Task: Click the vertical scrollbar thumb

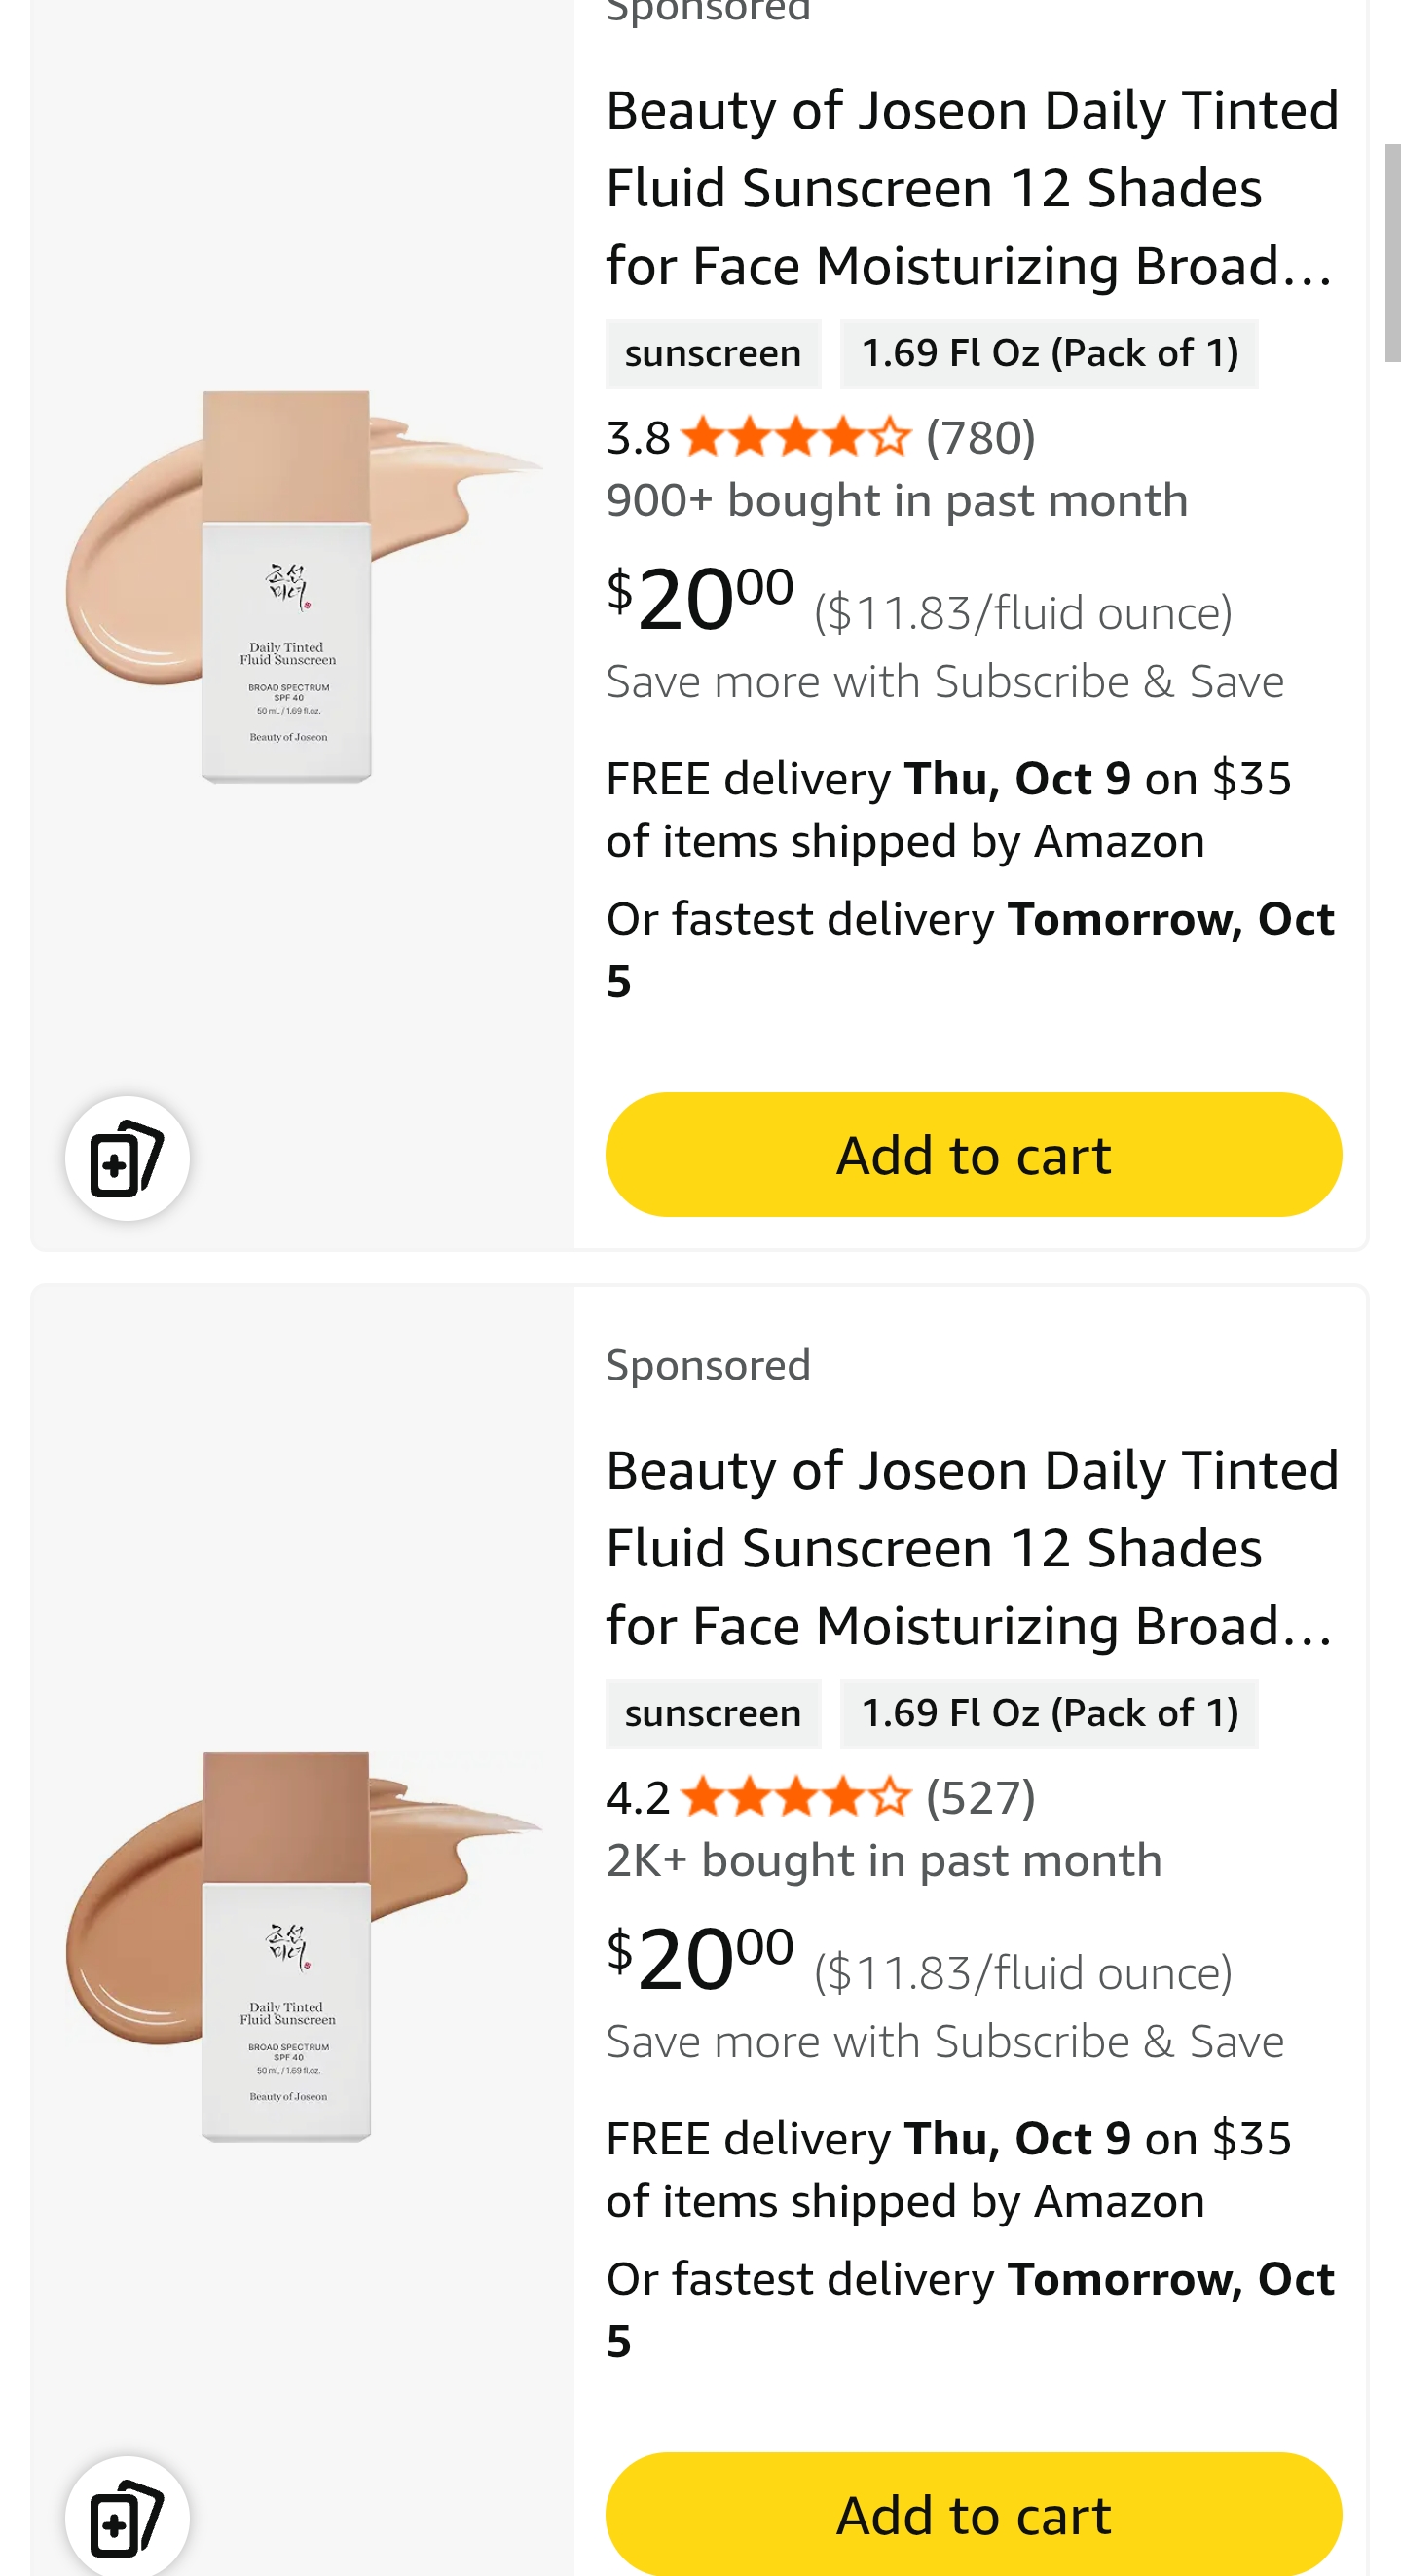Action: pos(1391,252)
